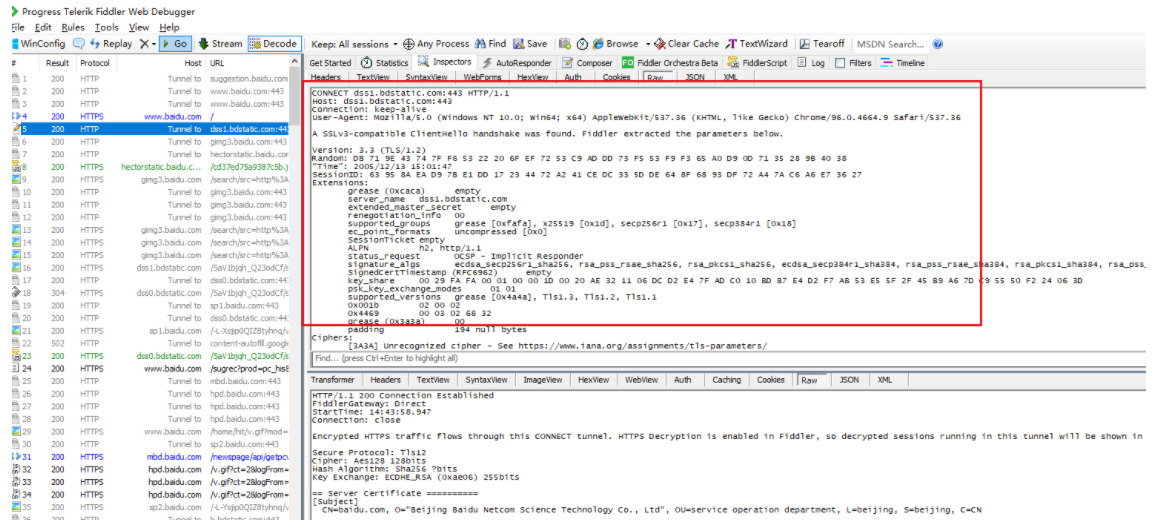Click the script icon of session 8
The image size is (1152, 520).
(15, 167)
